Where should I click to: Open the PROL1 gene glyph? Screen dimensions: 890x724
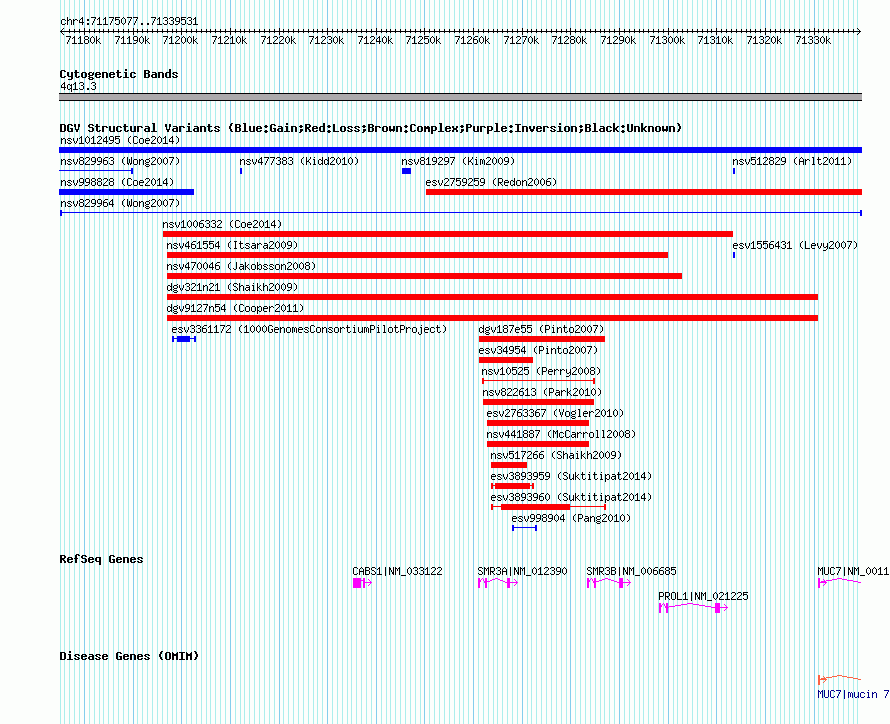coord(693,608)
